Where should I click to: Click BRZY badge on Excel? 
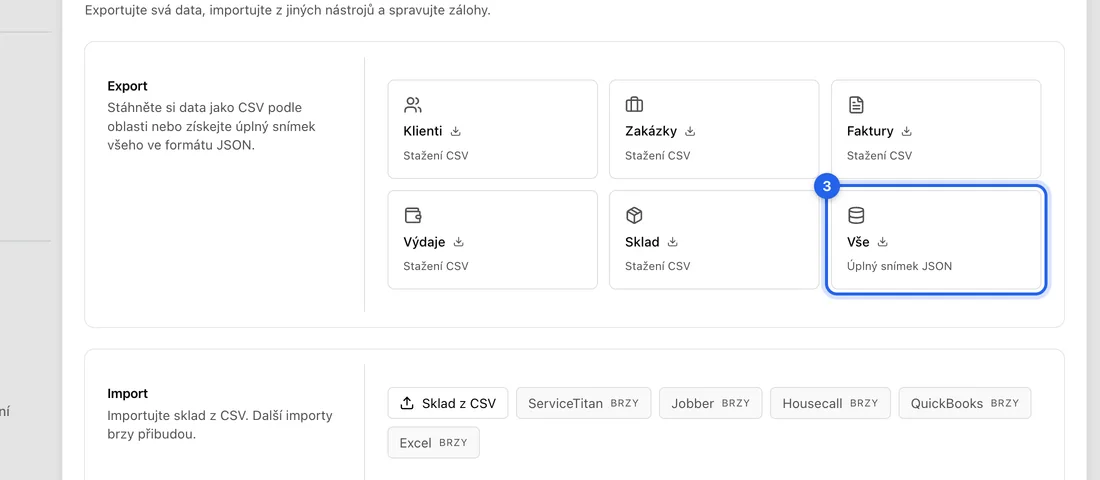[453, 443]
